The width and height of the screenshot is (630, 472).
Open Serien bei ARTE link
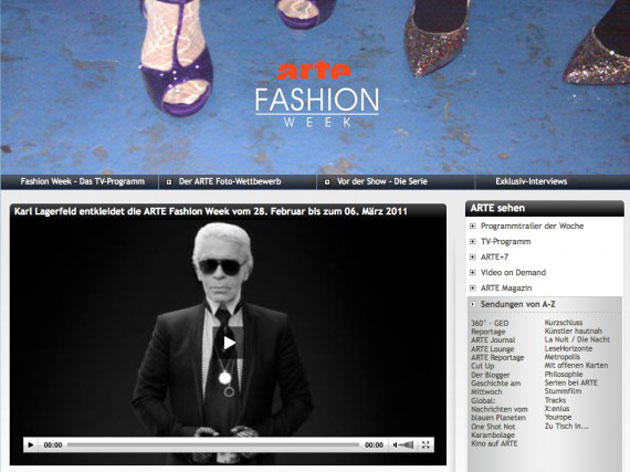pos(571,383)
